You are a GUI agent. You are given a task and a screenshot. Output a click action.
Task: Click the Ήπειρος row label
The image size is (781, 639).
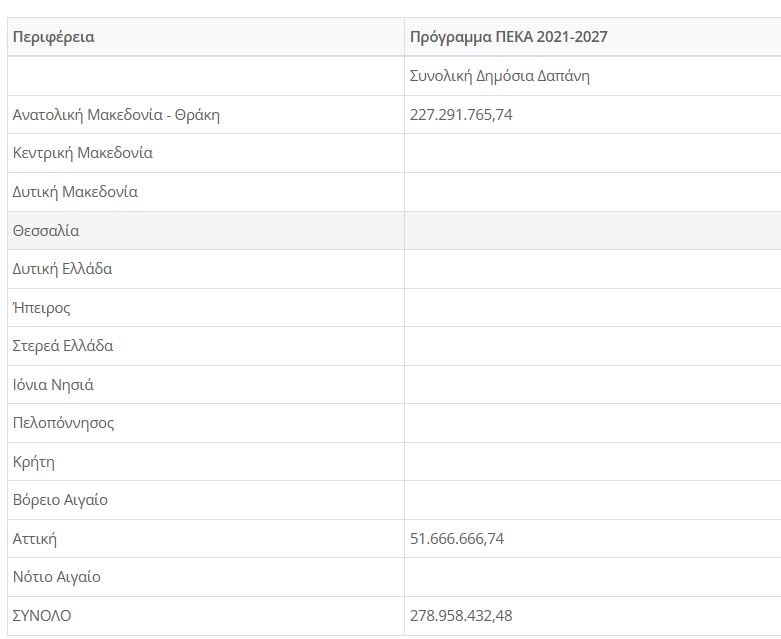pos(41,308)
